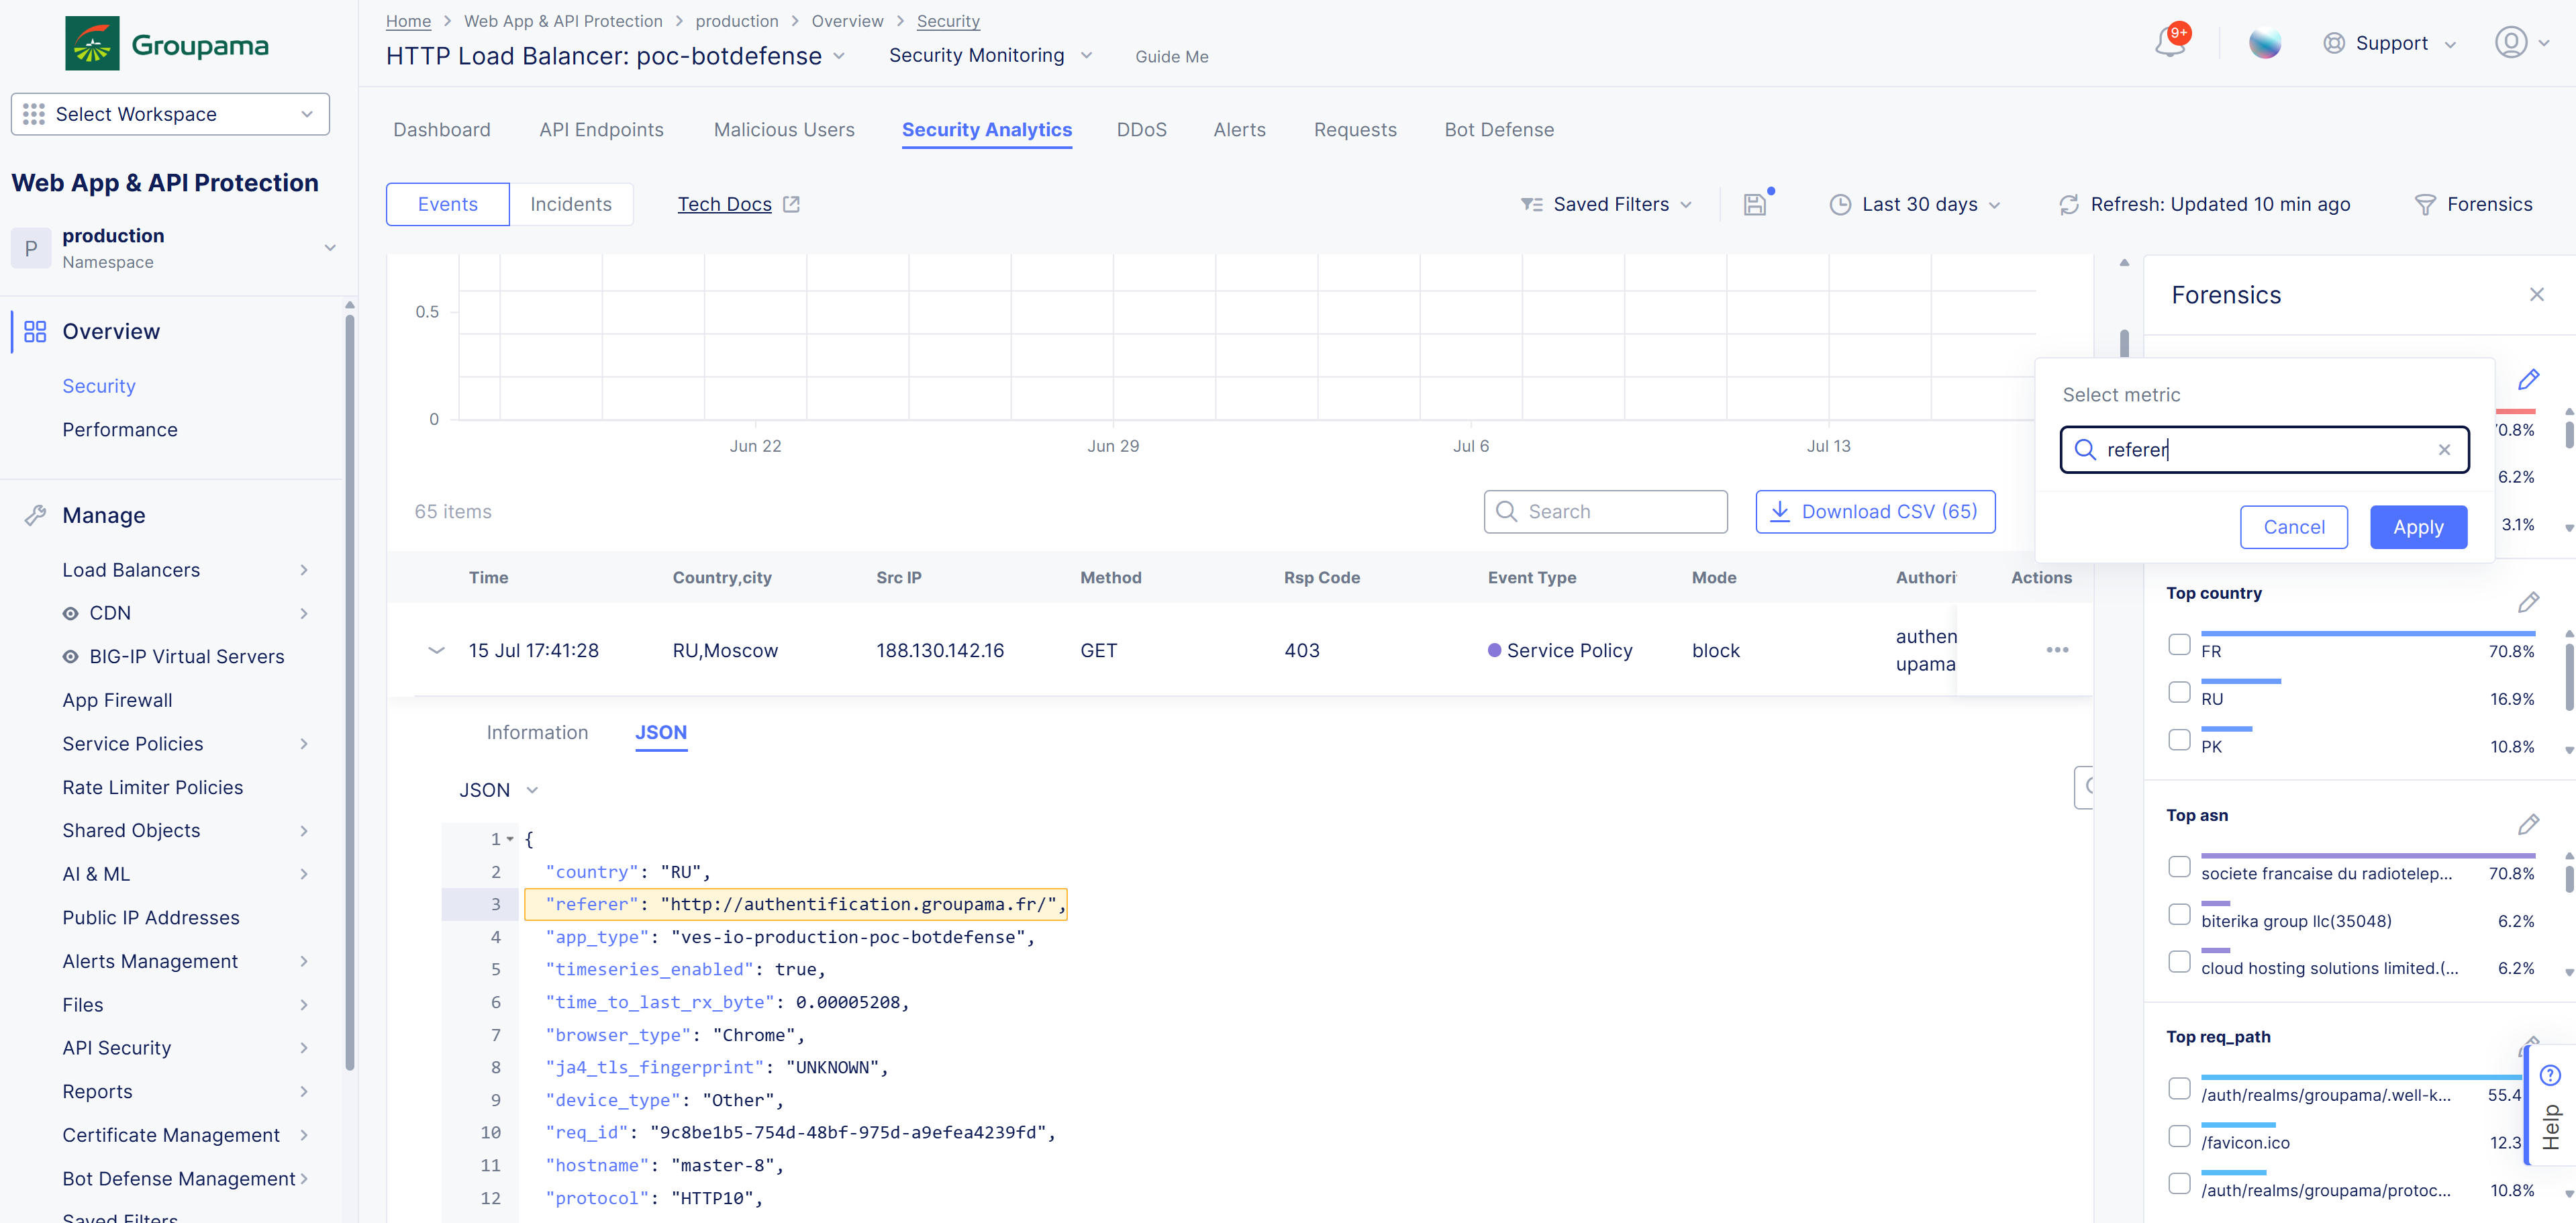Image resolution: width=2576 pixels, height=1223 pixels.
Task: Check biterika group llc asn checkbox
Action: pyautogui.click(x=2179, y=914)
